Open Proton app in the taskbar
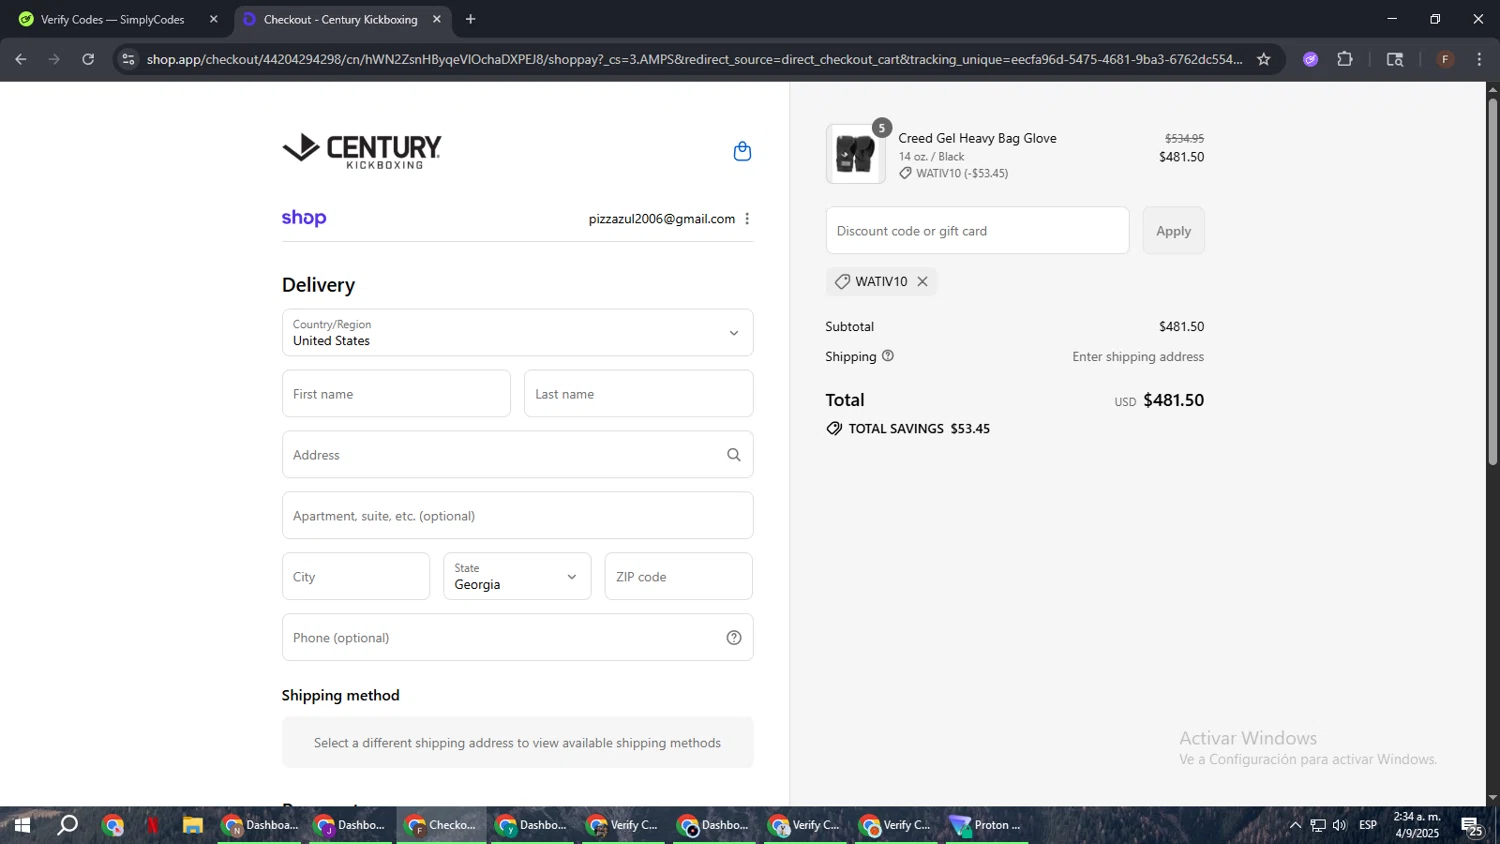 click(987, 825)
